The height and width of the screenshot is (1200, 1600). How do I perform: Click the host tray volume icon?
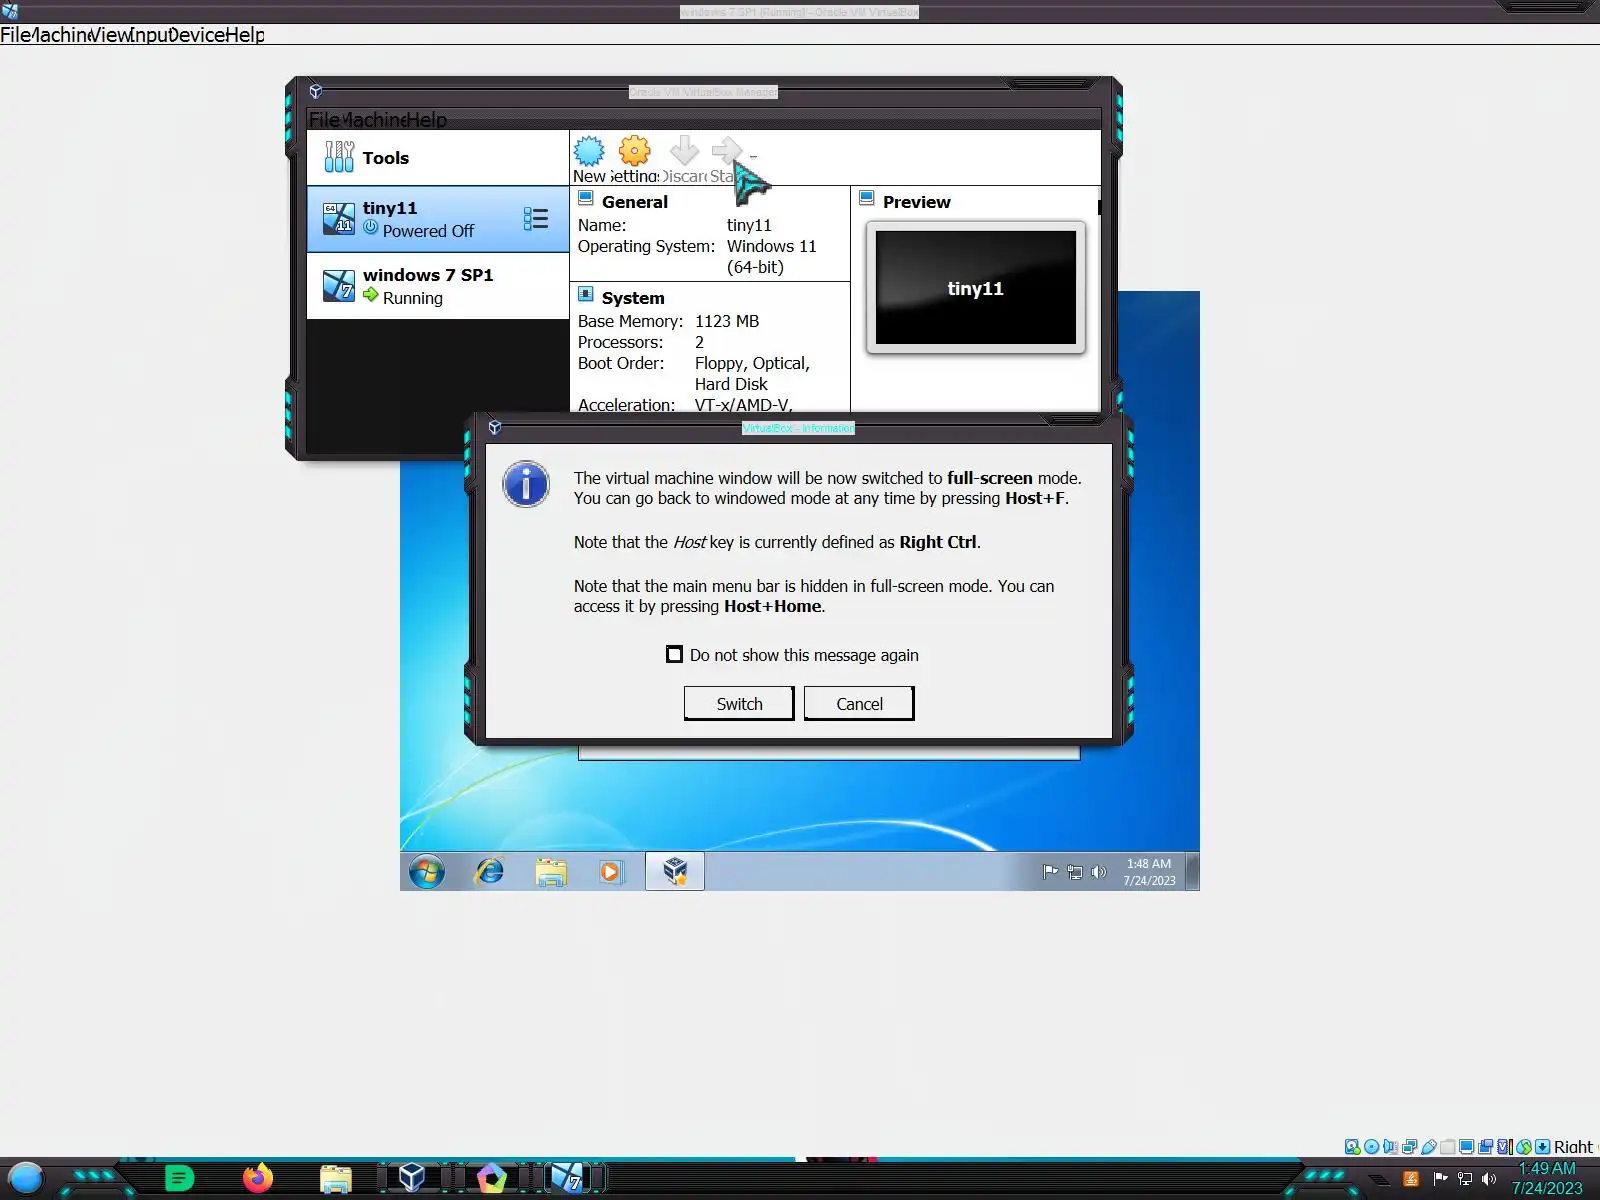tap(1489, 1179)
